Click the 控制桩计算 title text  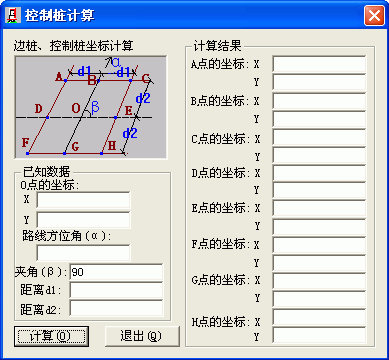click(60, 15)
